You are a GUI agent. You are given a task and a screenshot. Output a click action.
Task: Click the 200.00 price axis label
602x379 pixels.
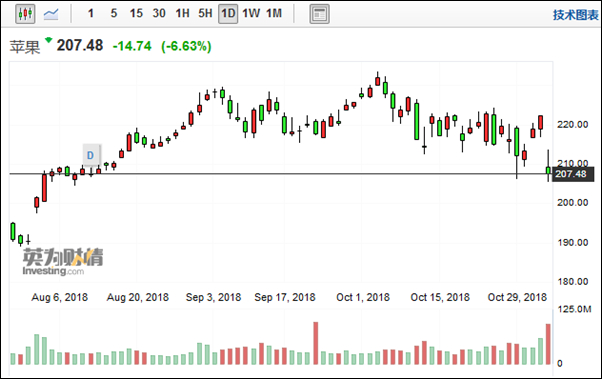point(572,202)
